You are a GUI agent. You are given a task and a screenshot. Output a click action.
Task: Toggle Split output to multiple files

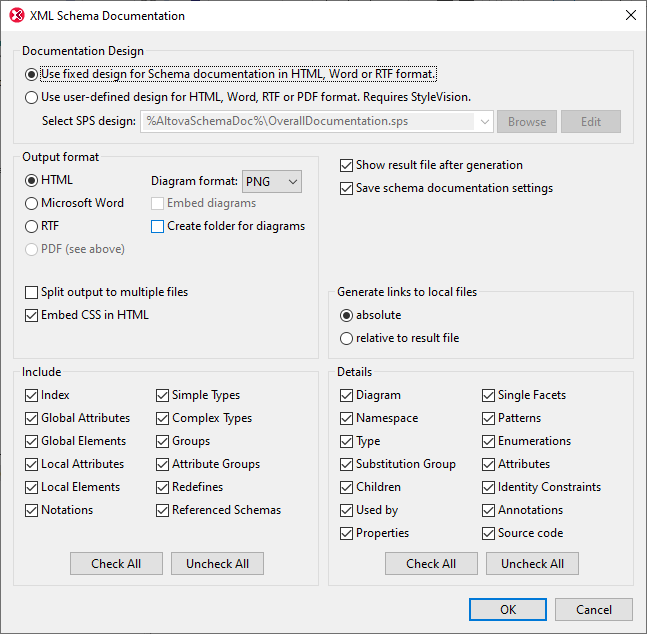coord(32,292)
